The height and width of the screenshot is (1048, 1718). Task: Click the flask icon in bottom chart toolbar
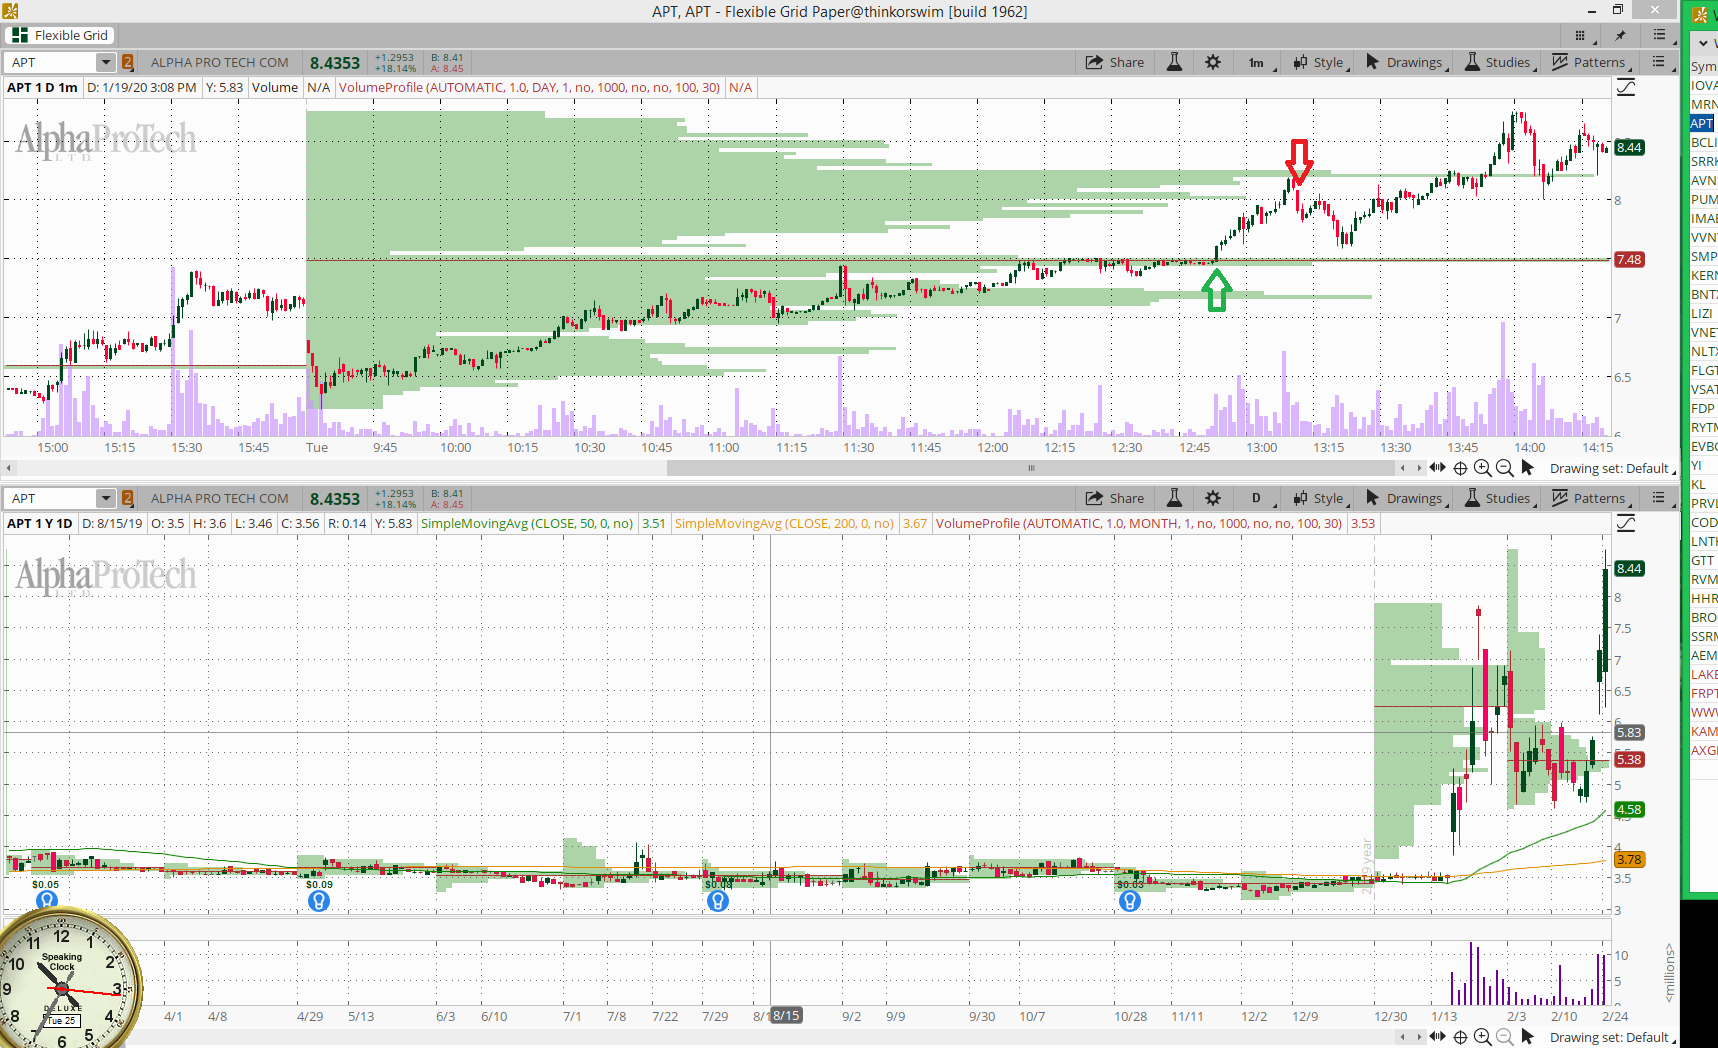tap(1175, 498)
